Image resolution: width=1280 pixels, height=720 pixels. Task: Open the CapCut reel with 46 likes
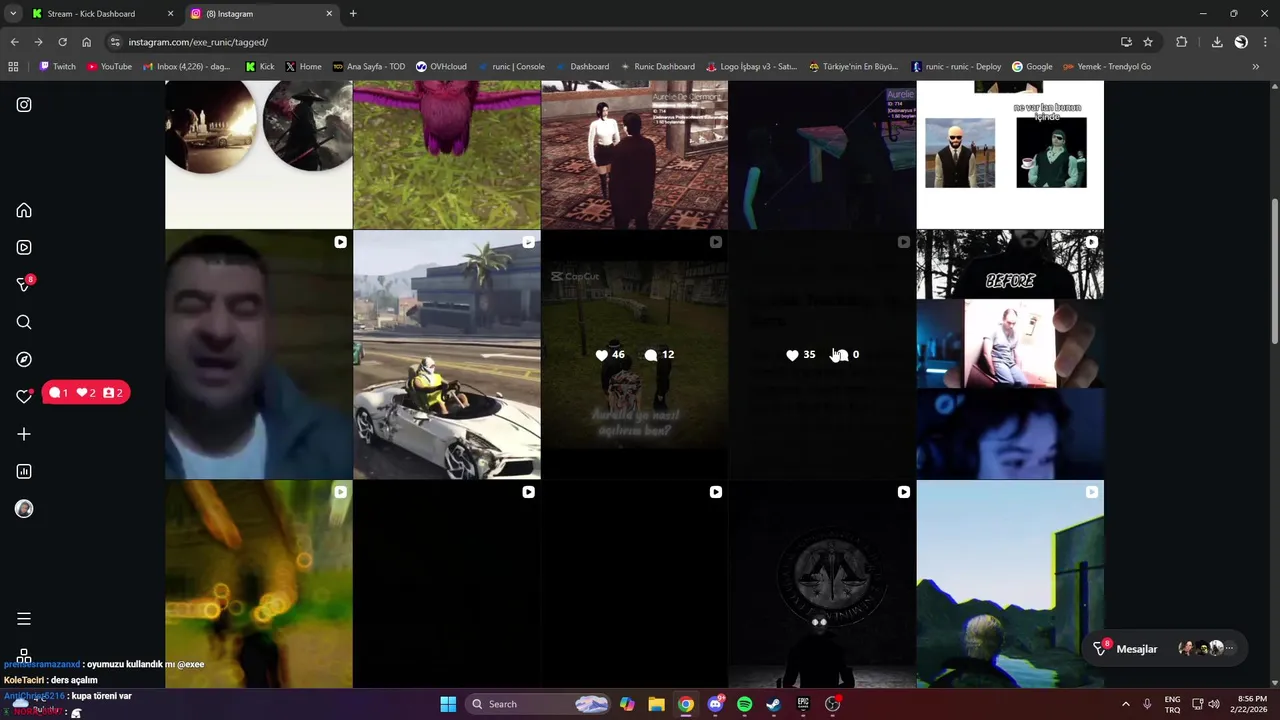634,355
